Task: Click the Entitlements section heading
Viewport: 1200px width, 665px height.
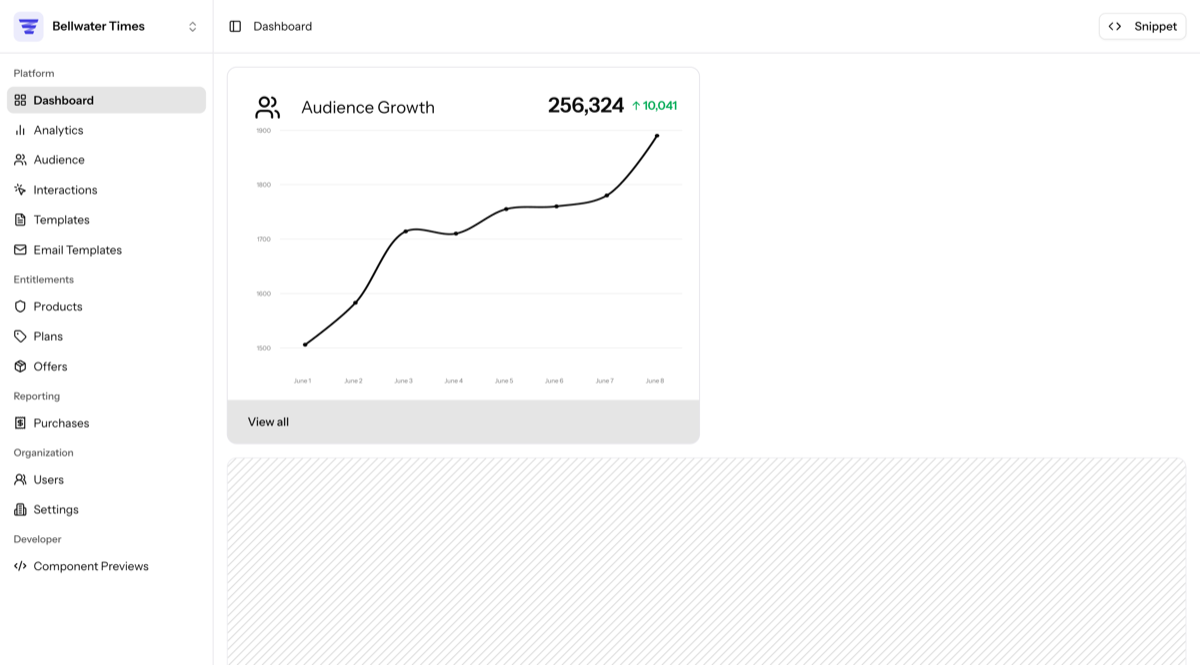Action: pos(44,279)
